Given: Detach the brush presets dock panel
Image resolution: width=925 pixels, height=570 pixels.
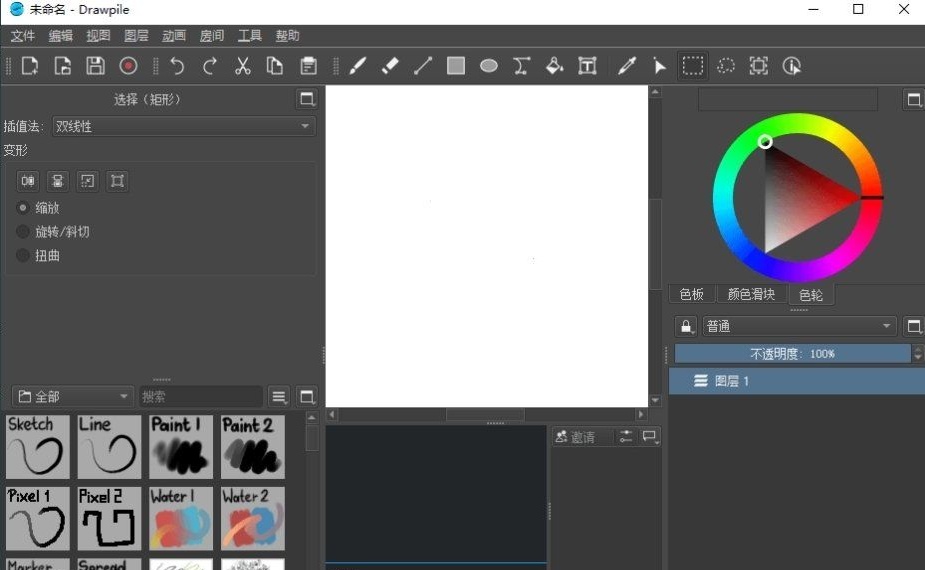Looking at the screenshot, I should pos(307,397).
